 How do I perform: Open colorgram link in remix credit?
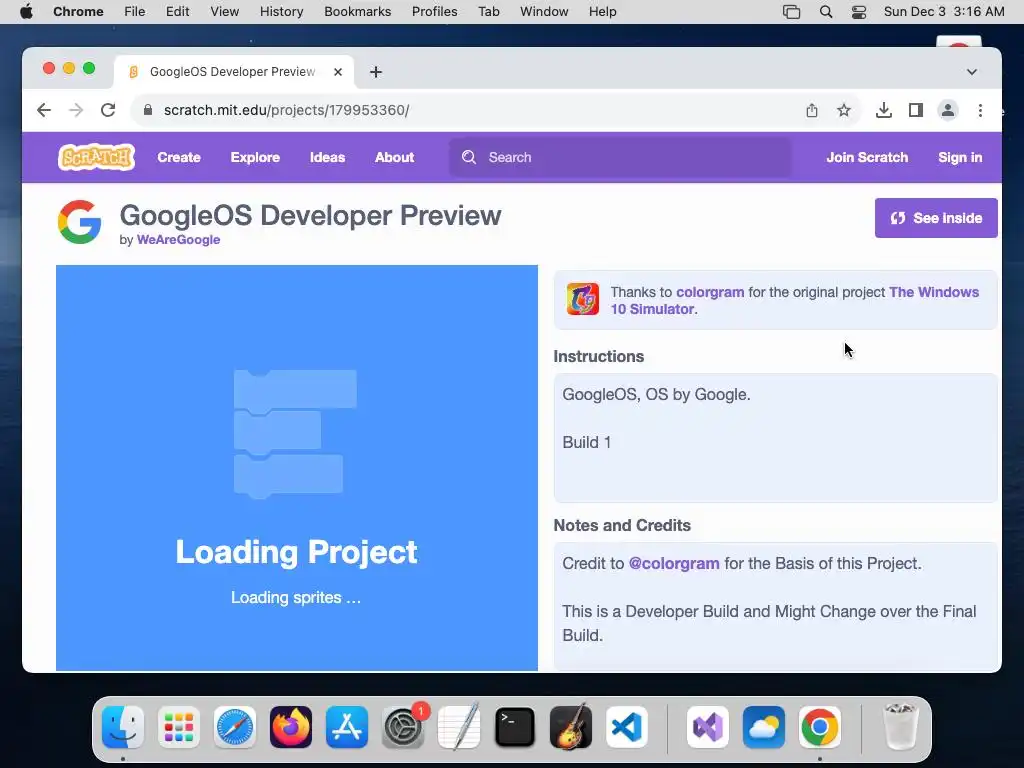pos(710,292)
